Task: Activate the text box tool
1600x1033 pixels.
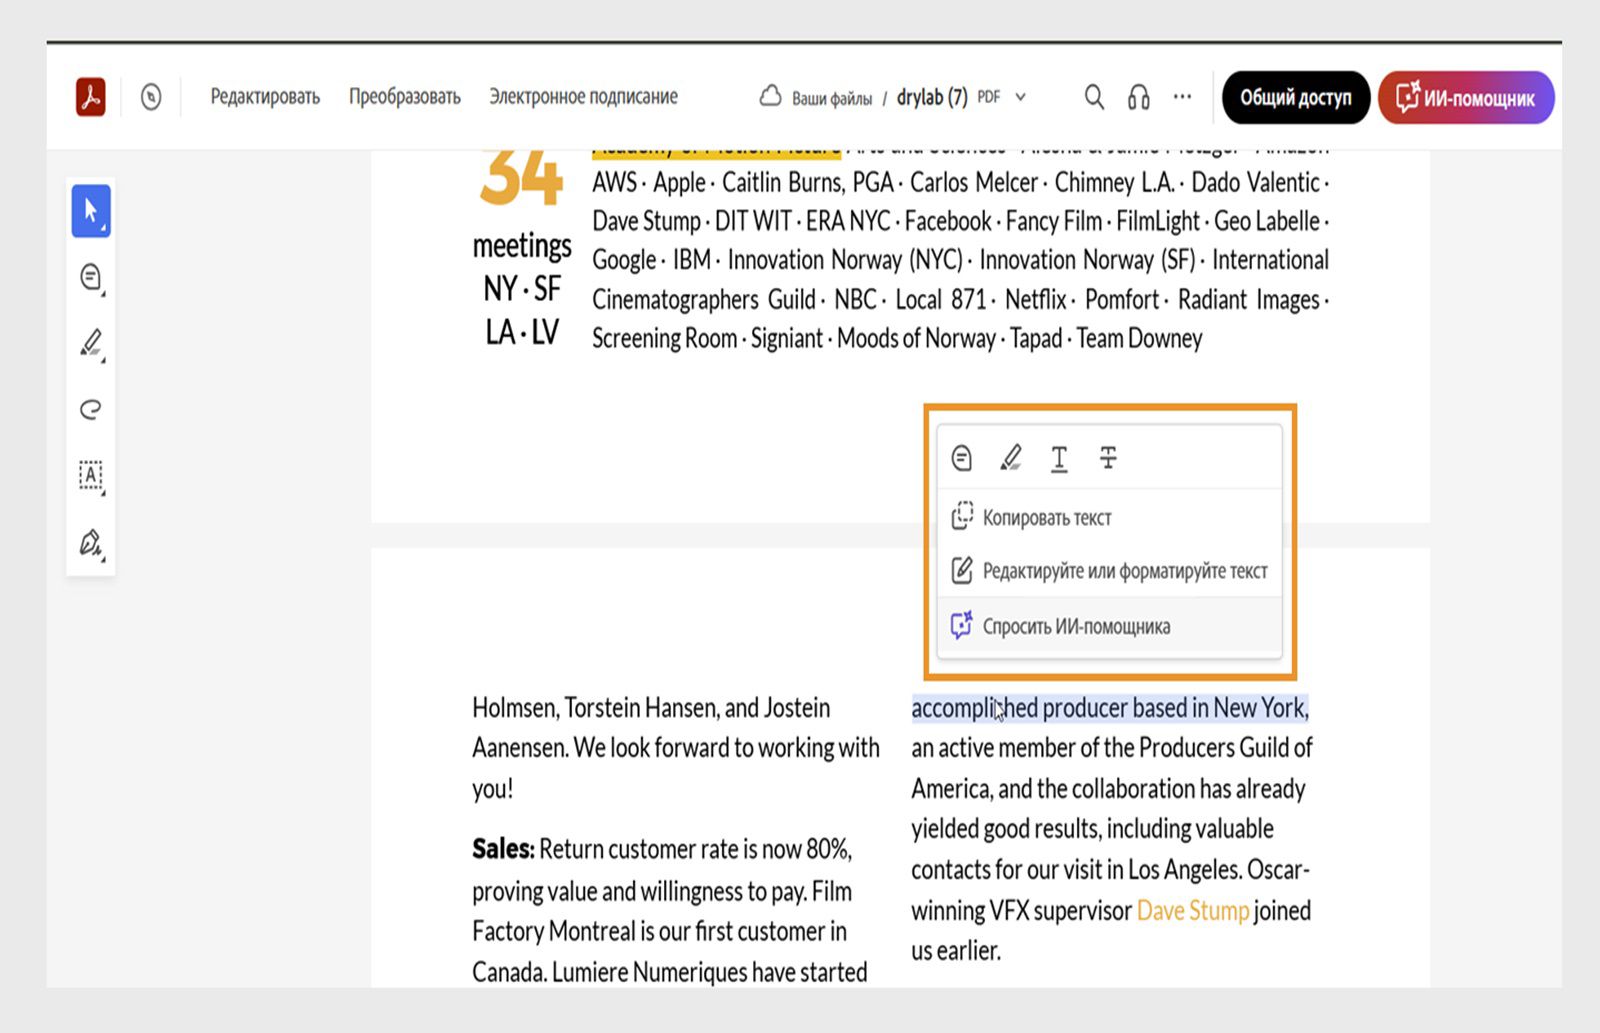Action: [x=91, y=475]
